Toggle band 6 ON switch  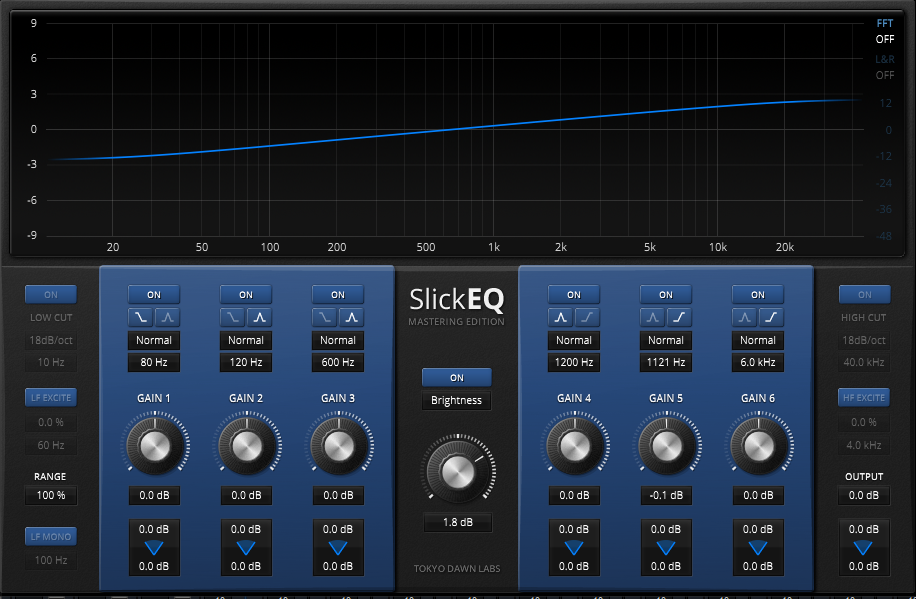tap(758, 295)
